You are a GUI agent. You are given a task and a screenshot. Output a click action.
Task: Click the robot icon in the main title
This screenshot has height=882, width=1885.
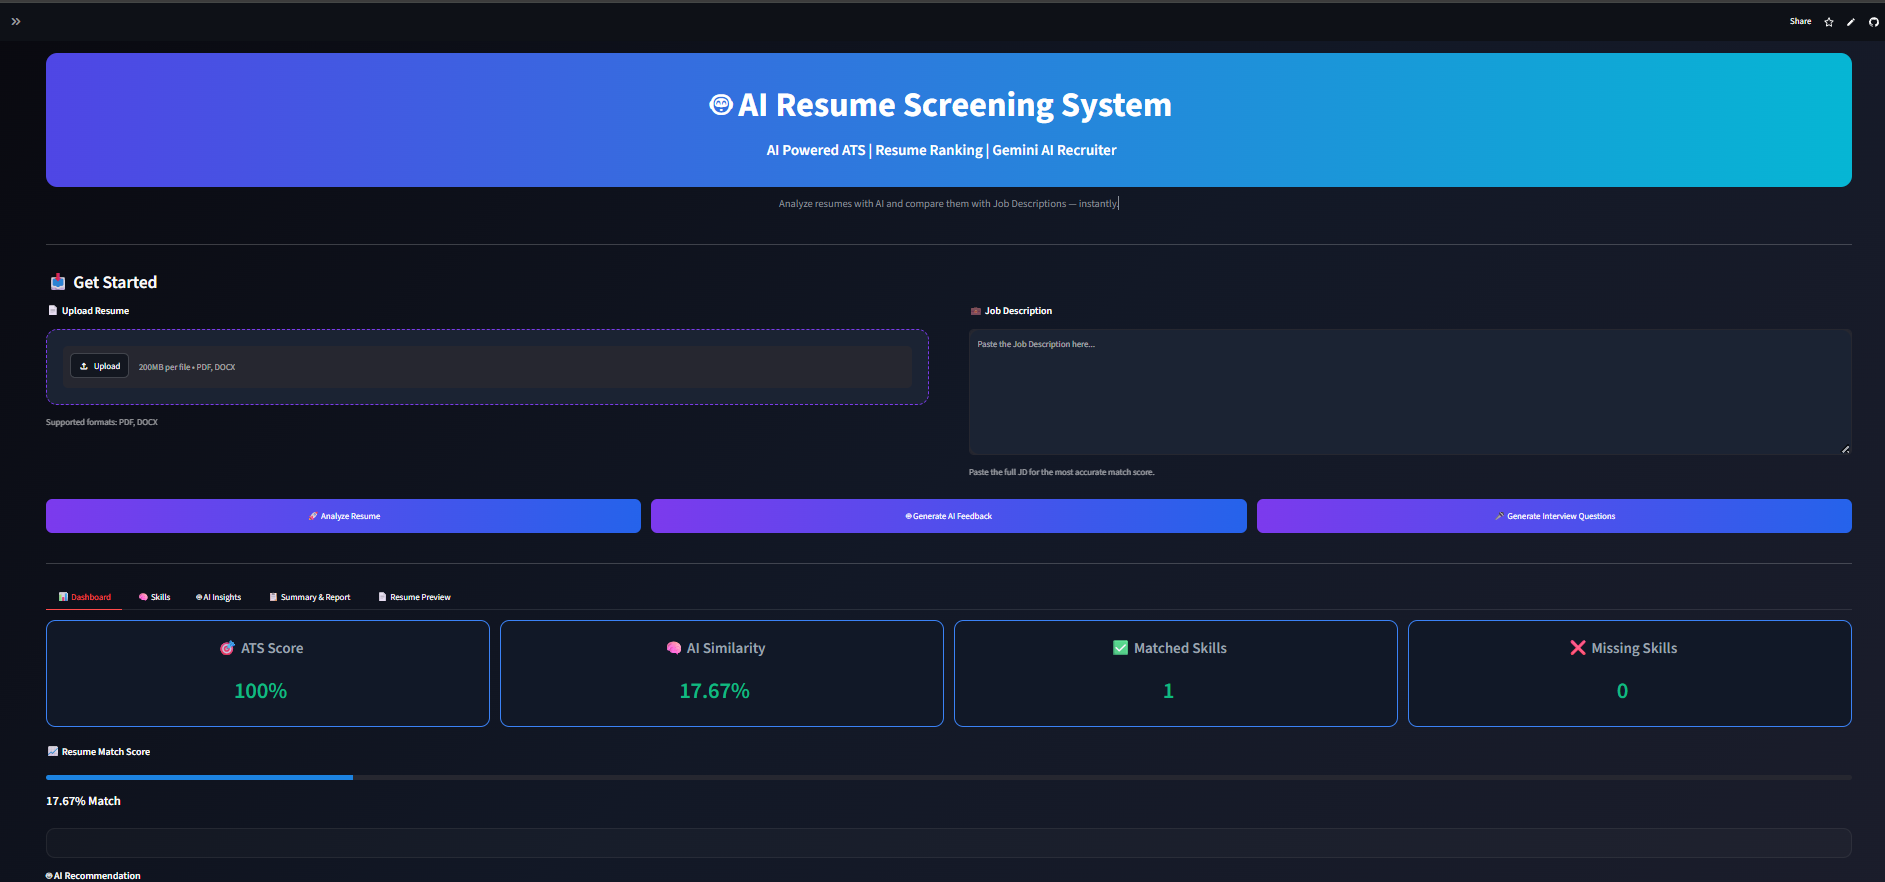tap(720, 105)
